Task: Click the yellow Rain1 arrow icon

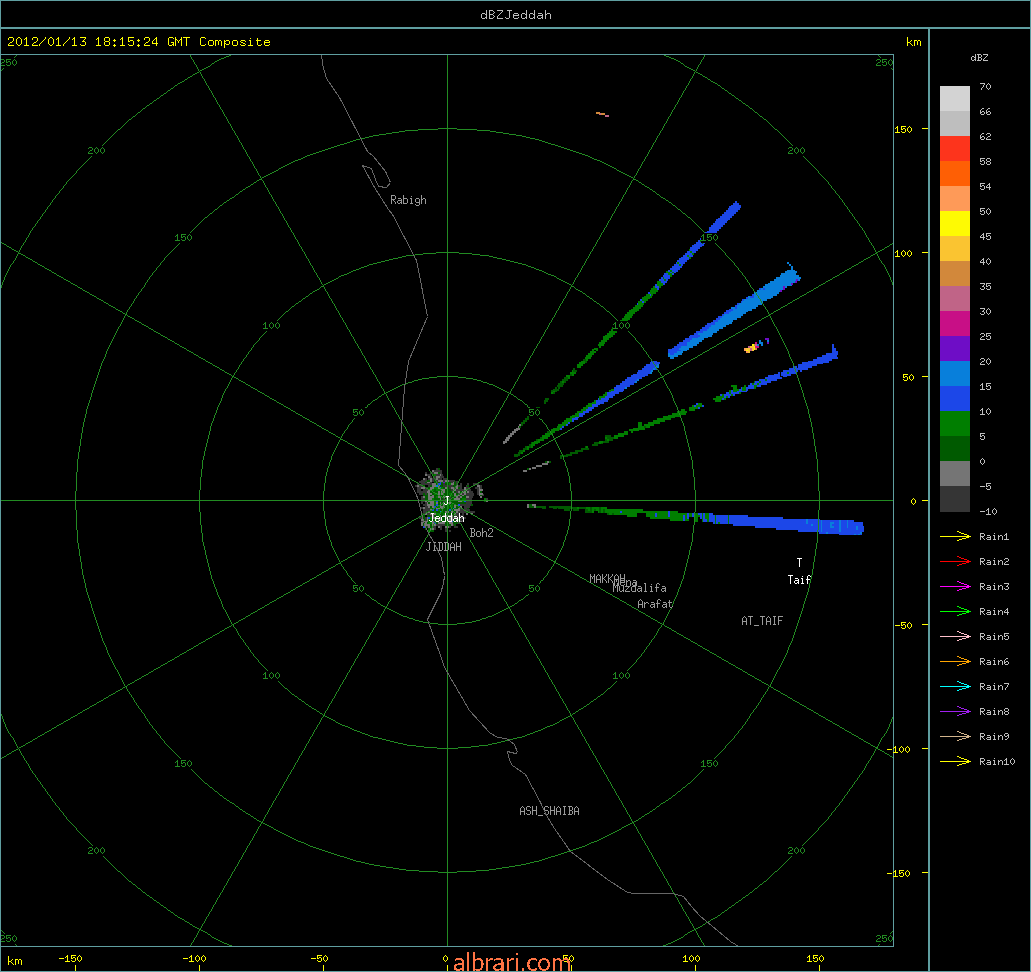Action: coord(955,537)
